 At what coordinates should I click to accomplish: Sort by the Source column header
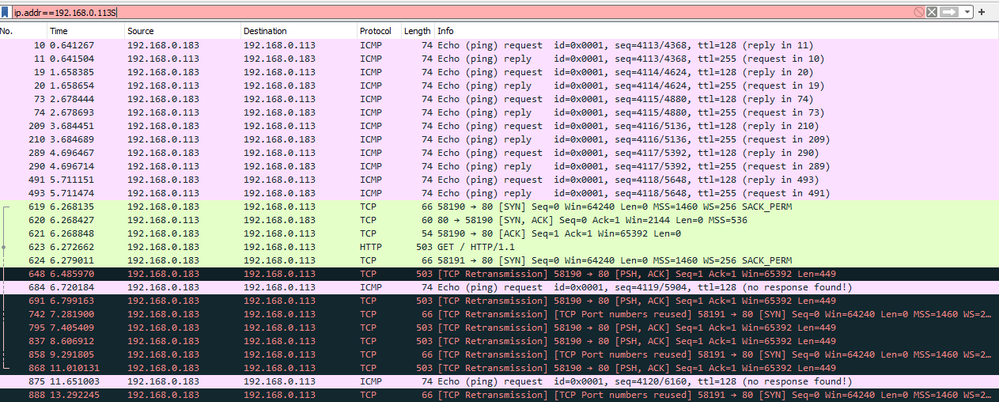[x=182, y=31]
